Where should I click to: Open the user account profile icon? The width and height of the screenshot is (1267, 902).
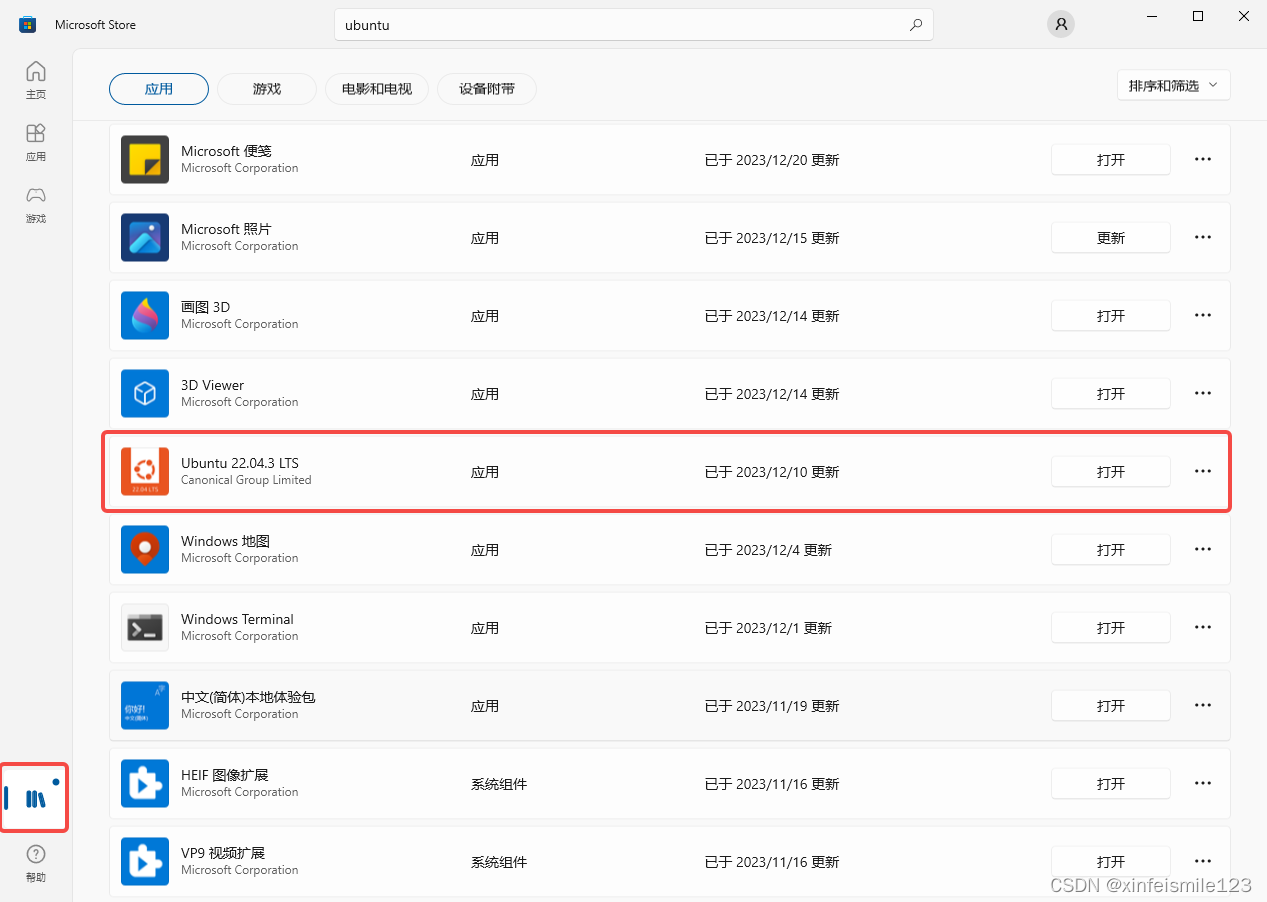click(1061, 24)
